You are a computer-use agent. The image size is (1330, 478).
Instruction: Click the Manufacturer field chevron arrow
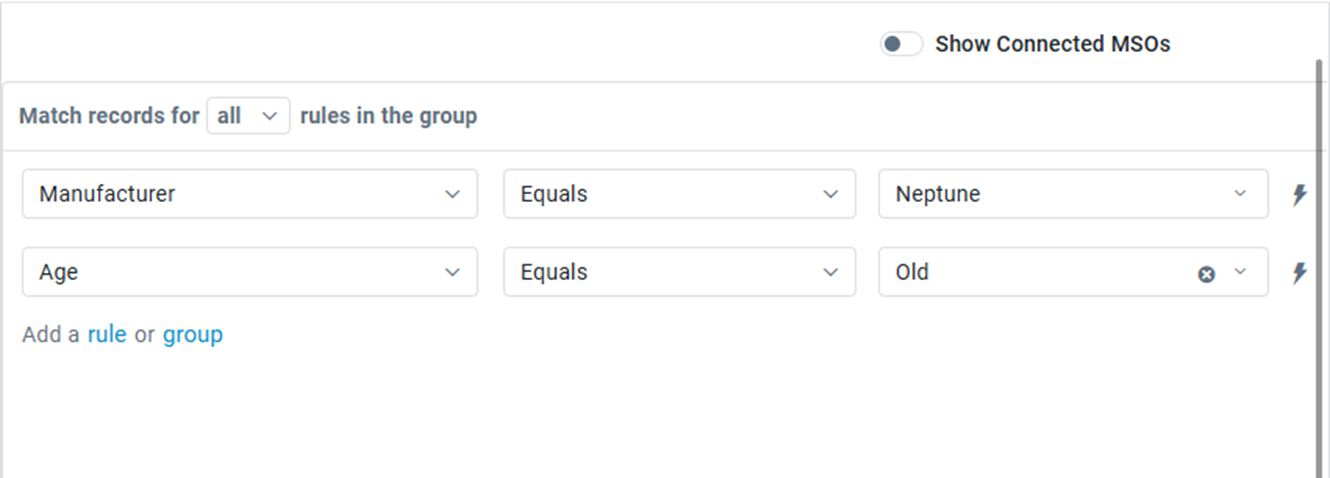[453, 194]
